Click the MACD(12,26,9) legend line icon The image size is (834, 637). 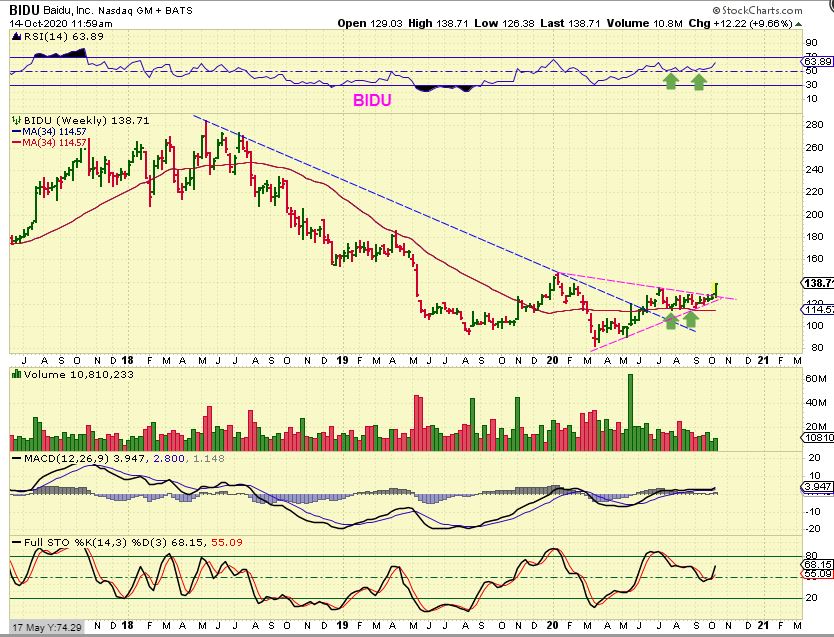(x=15, y=458)
